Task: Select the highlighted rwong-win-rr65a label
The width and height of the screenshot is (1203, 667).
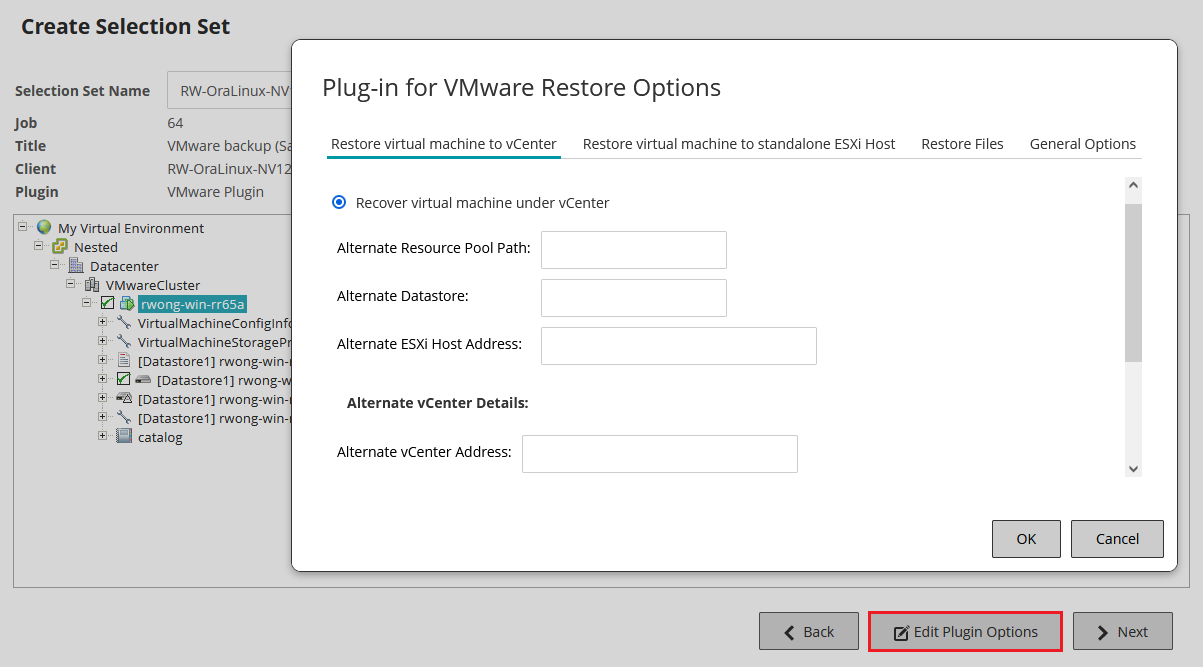Action: coord(192,304)
